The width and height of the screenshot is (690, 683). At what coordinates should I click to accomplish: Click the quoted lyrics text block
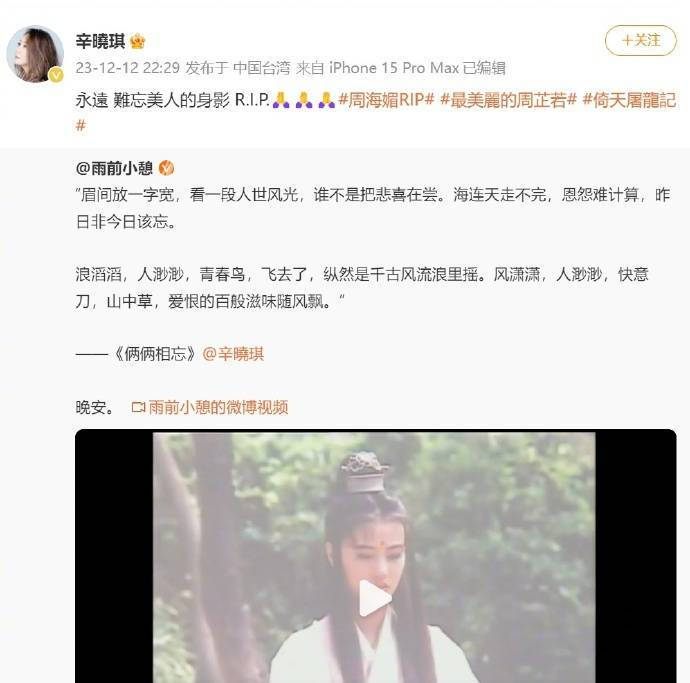point(373,248)
